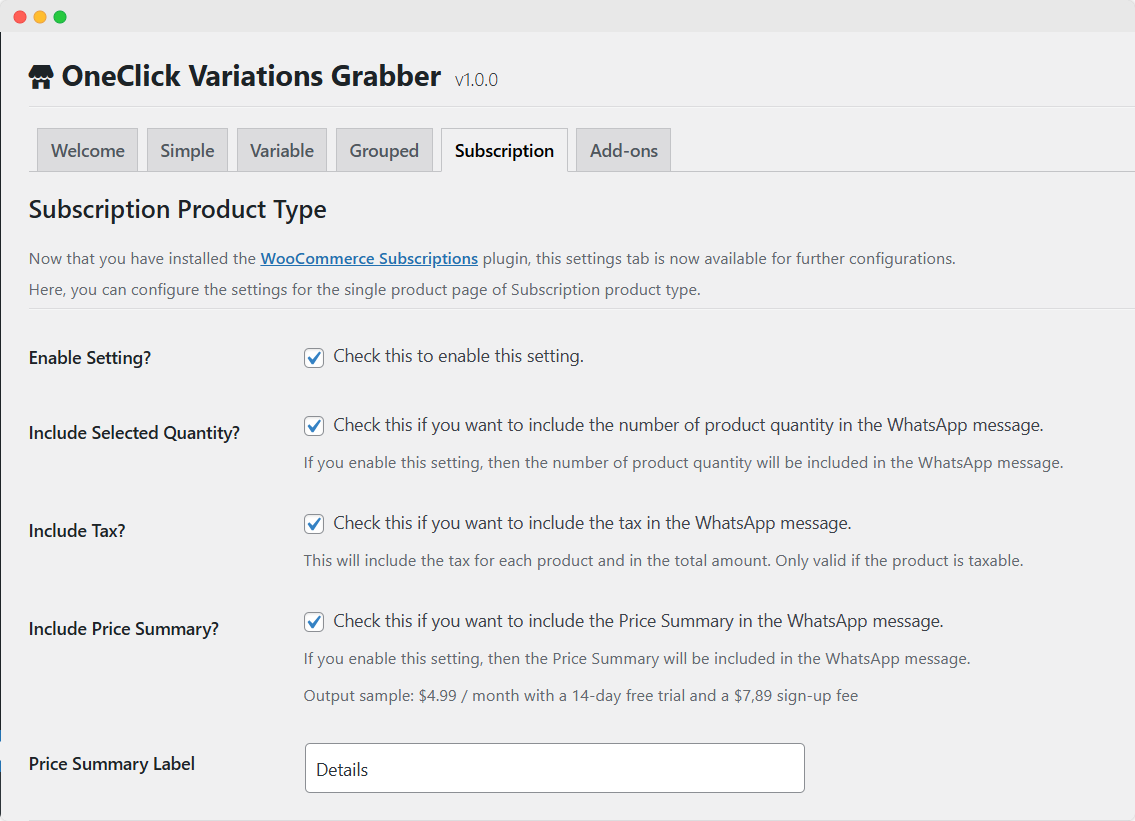The image size is (1135, 821).
Task: Open the Simple settings tab
Action: tap(187, 149)
